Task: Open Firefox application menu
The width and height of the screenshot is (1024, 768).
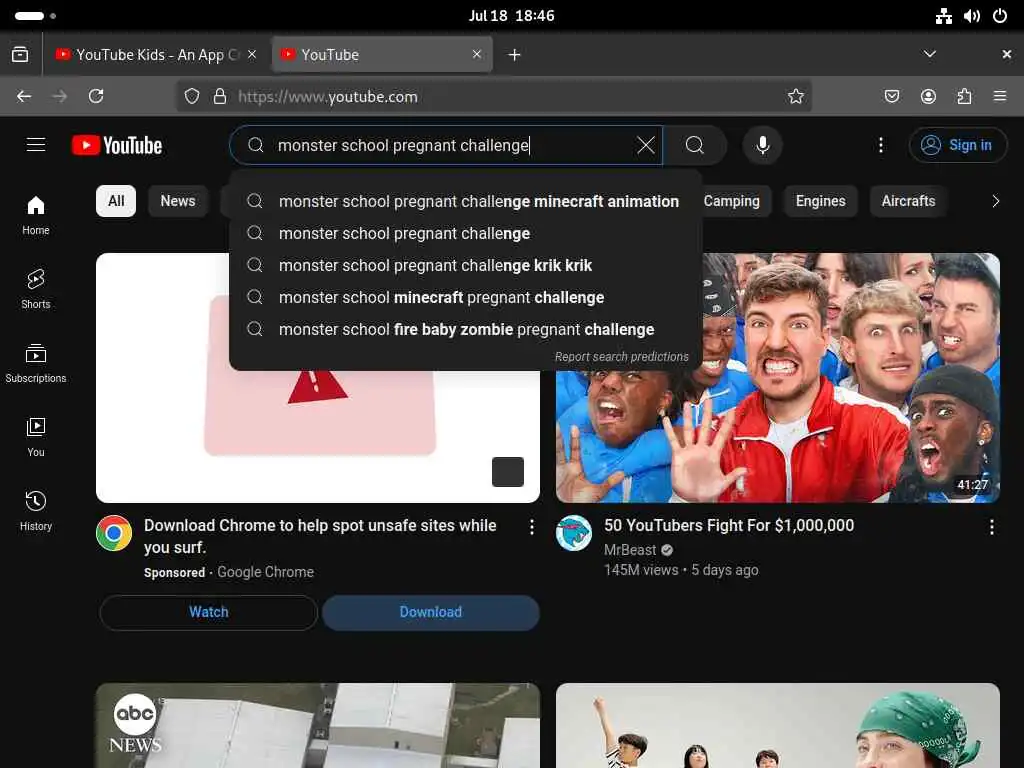Action: pos(1000,97)
